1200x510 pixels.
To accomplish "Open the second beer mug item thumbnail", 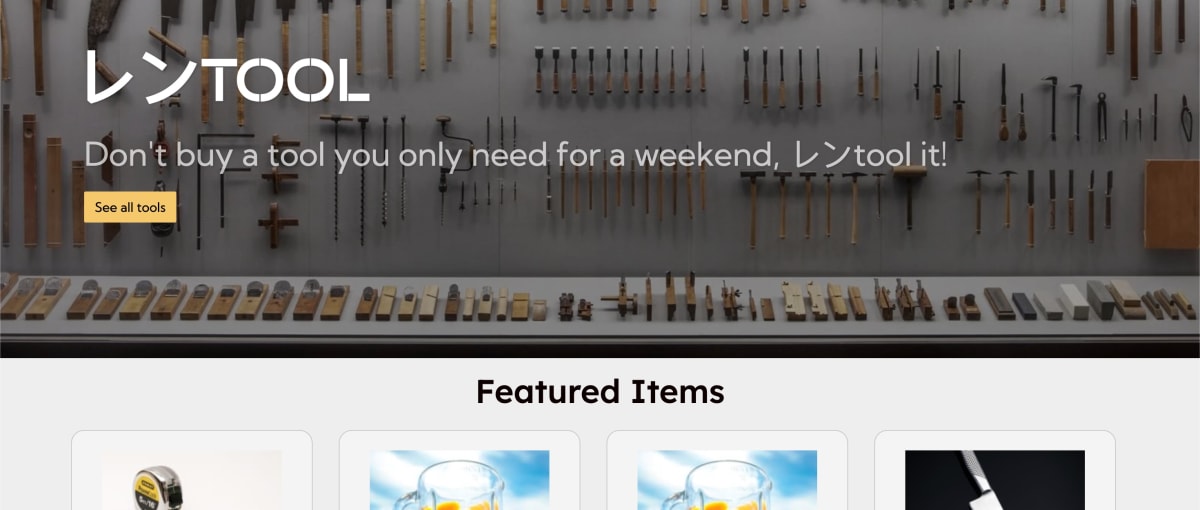I will pyautogui.click(x=727, y=480).
